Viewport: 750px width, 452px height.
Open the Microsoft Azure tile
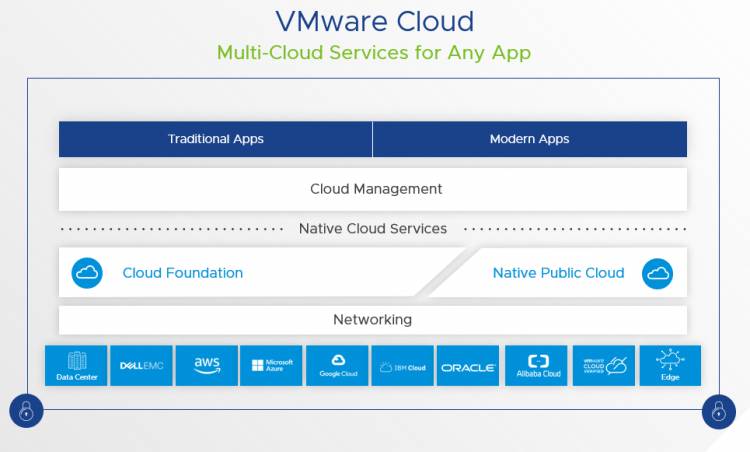pos(272,366)
